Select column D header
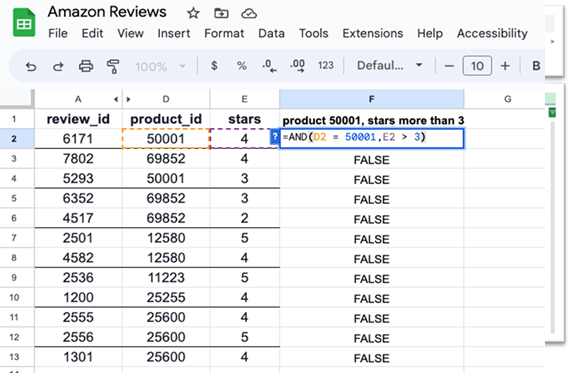 [x=166, y=99]
